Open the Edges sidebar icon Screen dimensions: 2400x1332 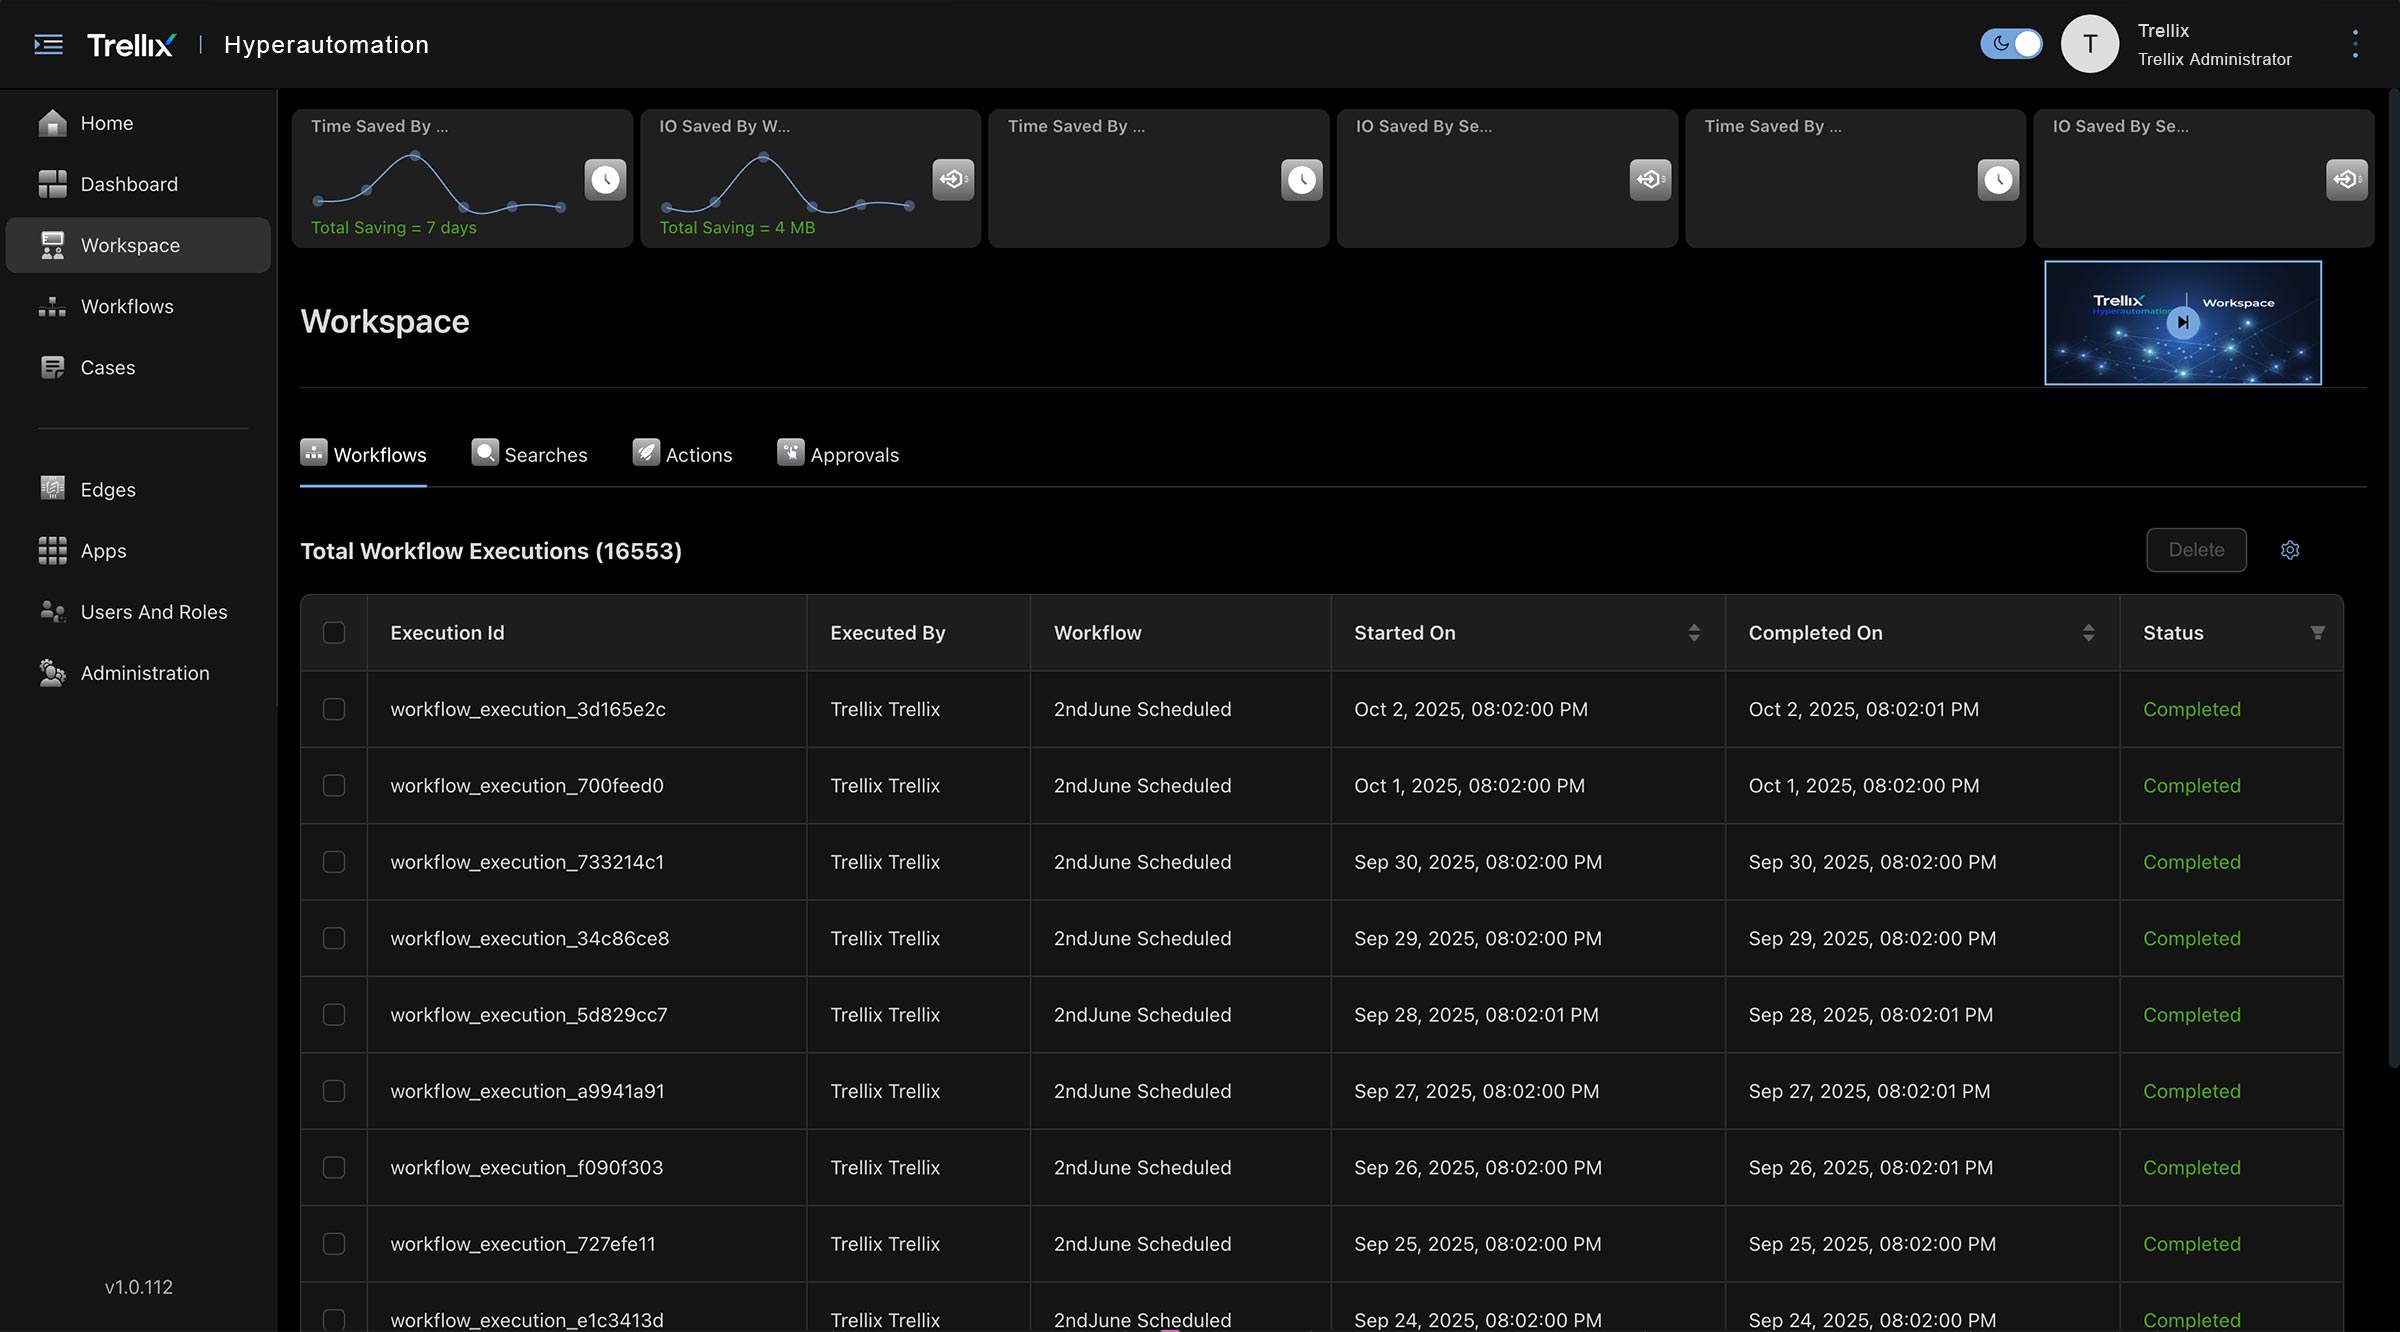coord(52,489)
